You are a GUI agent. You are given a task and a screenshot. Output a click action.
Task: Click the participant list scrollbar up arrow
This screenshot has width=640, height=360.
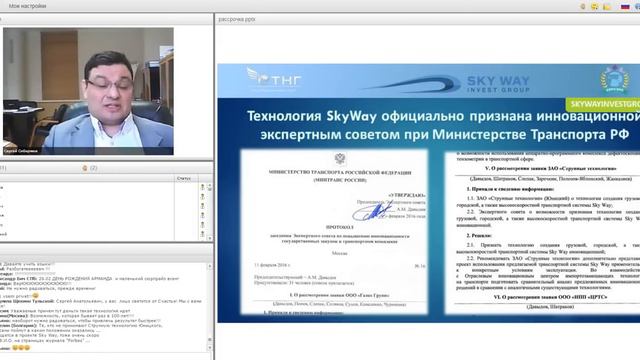point(210,186)
